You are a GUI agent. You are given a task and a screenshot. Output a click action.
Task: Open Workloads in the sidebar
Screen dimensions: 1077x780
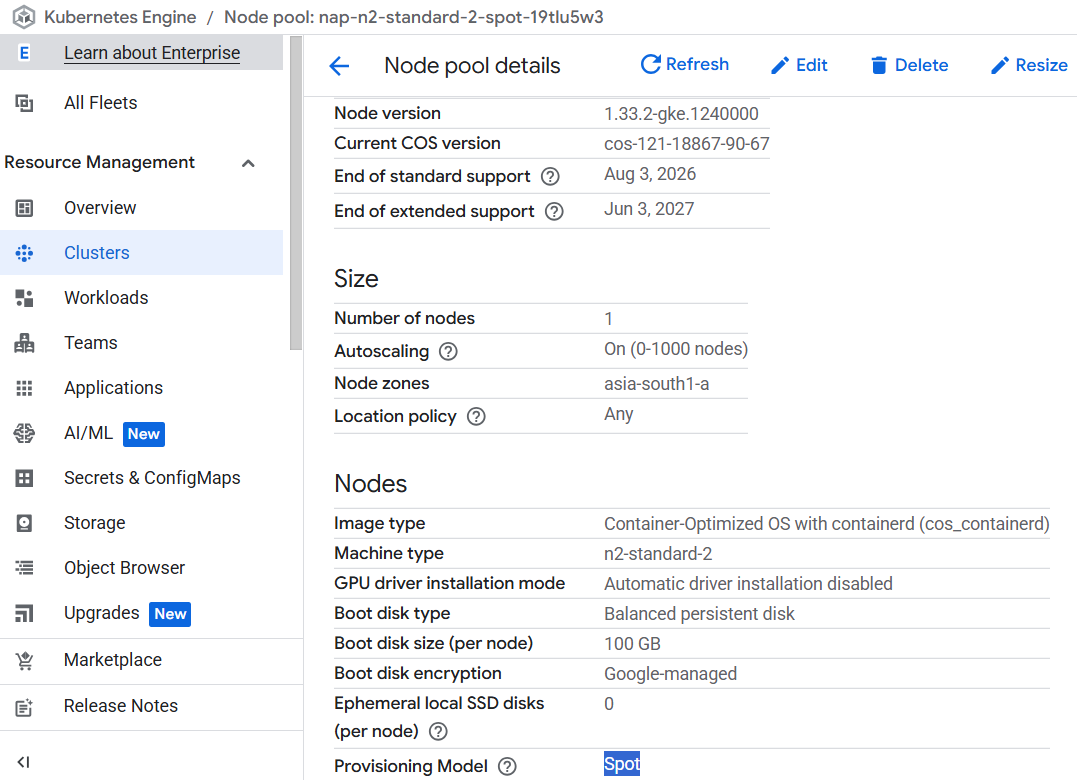(x=106, y=298)
